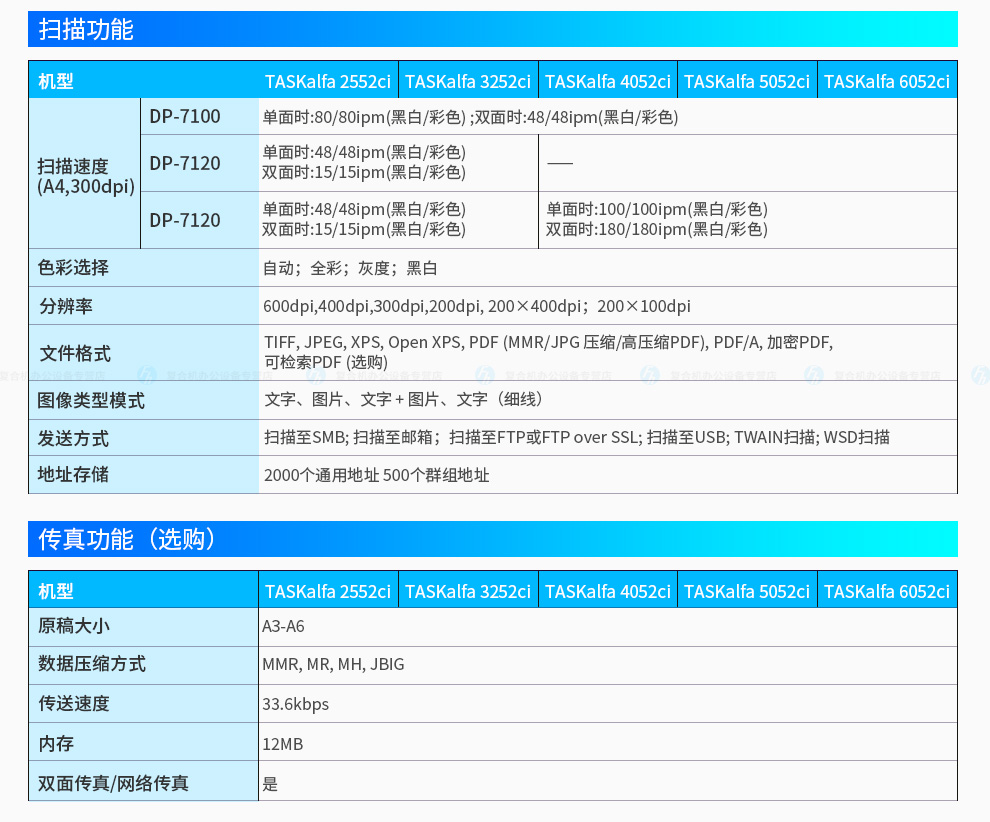
Task: Click the MMR, MR, MH, JBIG value
Action: coord(333,665)
